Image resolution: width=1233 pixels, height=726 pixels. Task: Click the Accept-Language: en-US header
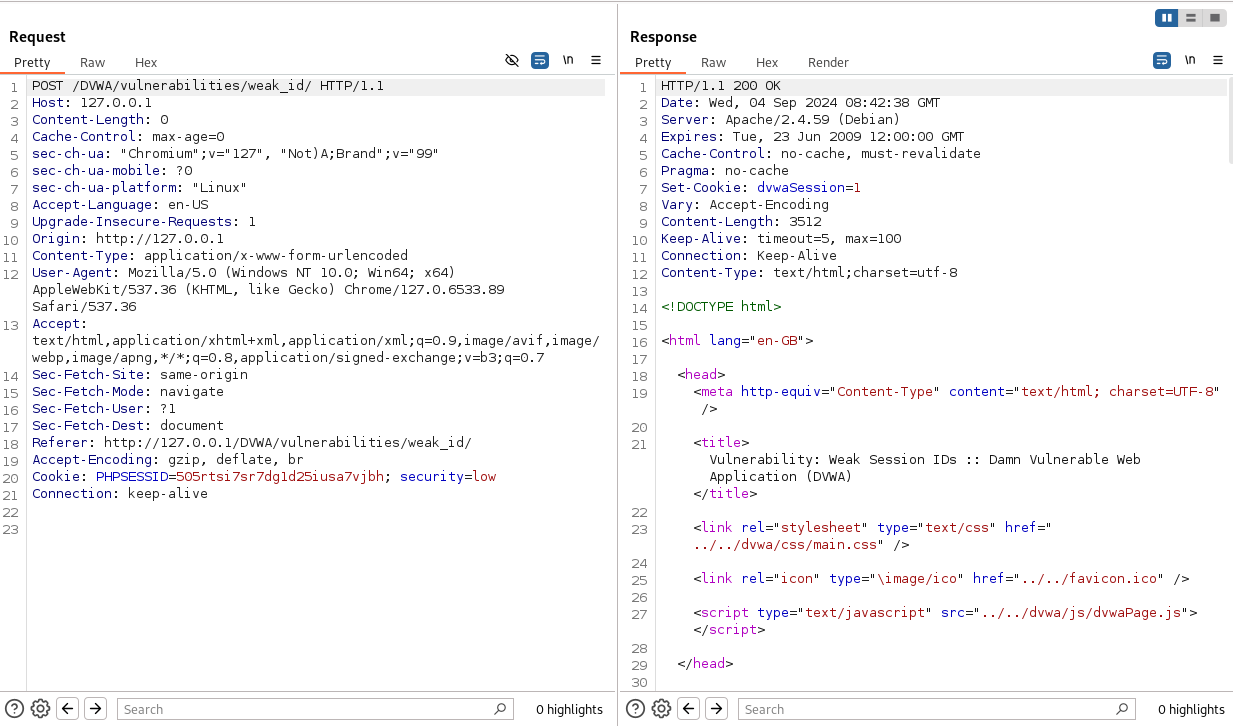tap(120, 206)
